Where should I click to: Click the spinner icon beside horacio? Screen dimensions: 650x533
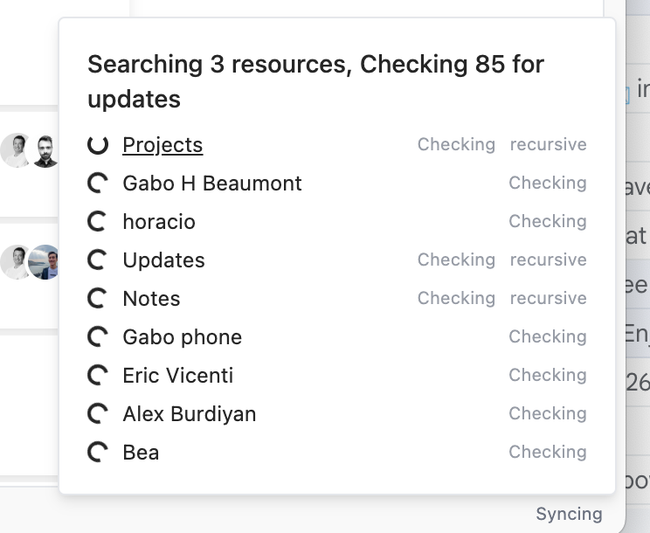coord(97,222)
